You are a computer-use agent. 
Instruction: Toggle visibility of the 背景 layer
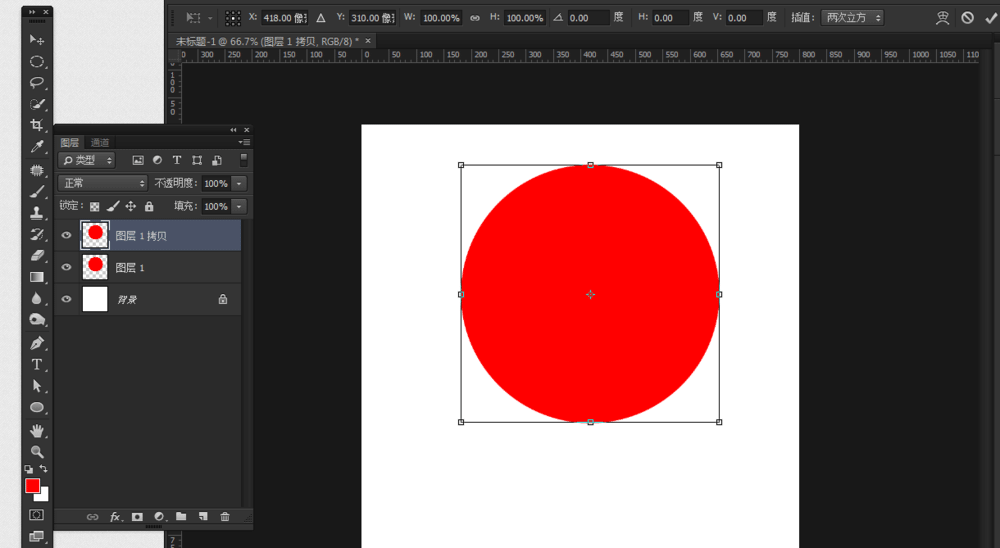[67, 299]
